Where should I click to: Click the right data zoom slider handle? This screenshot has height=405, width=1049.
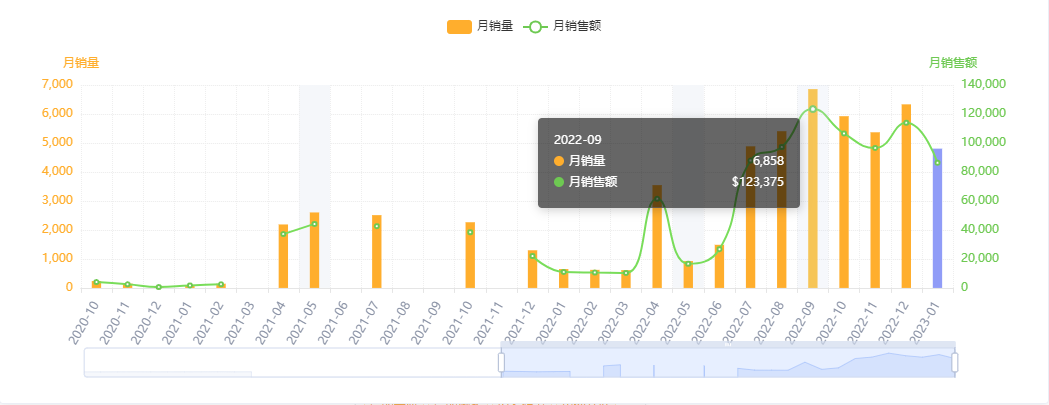coord(955,362)
